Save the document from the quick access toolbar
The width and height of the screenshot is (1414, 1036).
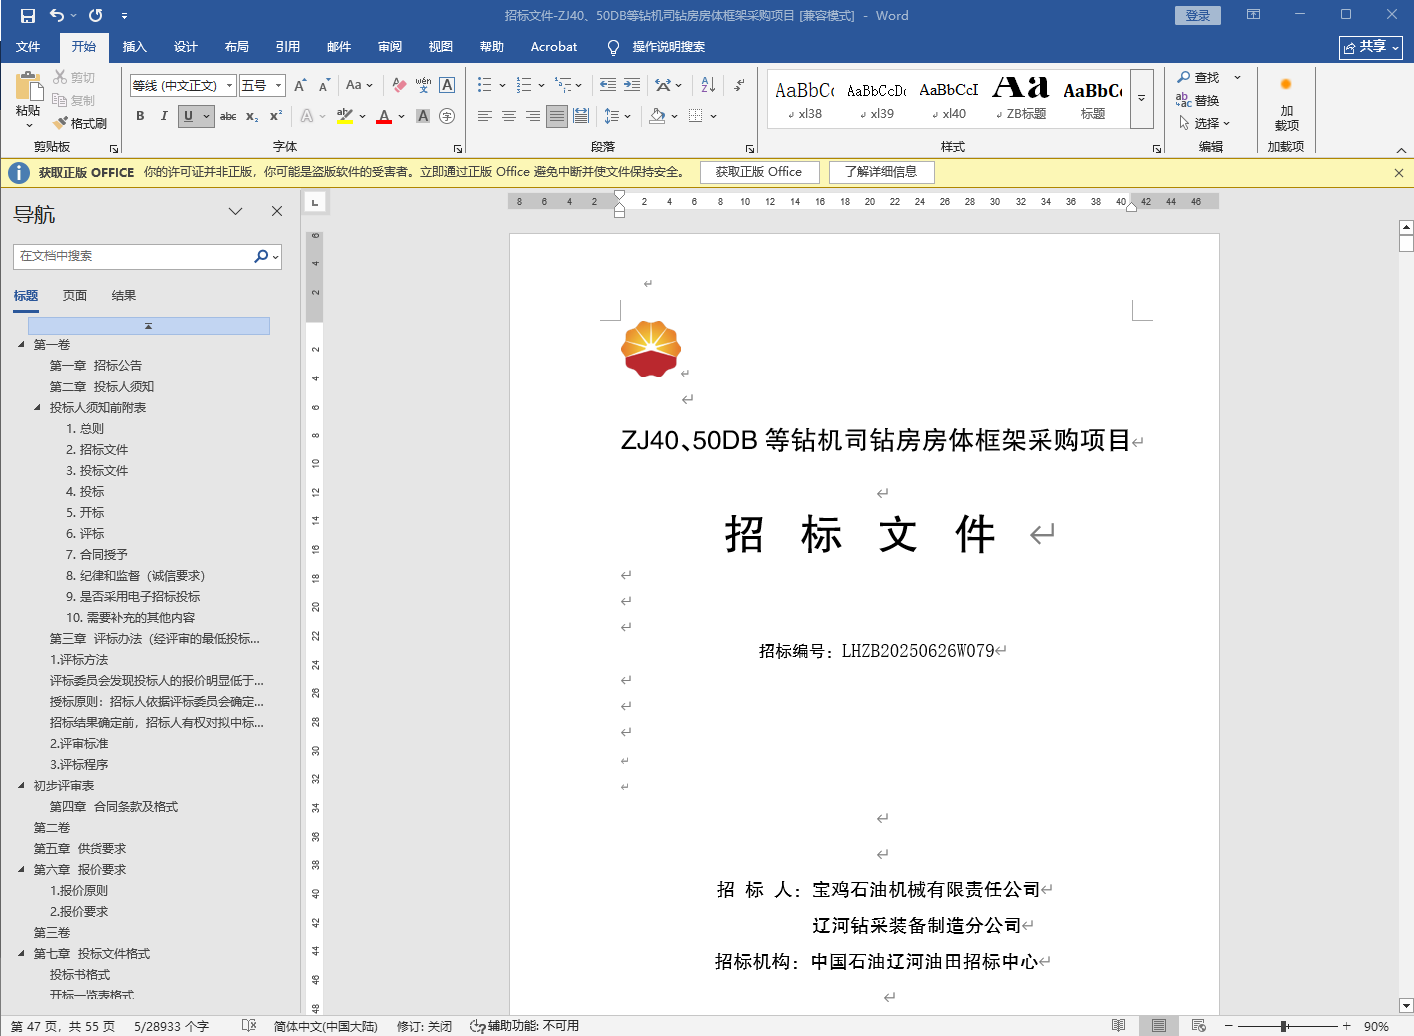pyautogui.click(x=28, y=16)
